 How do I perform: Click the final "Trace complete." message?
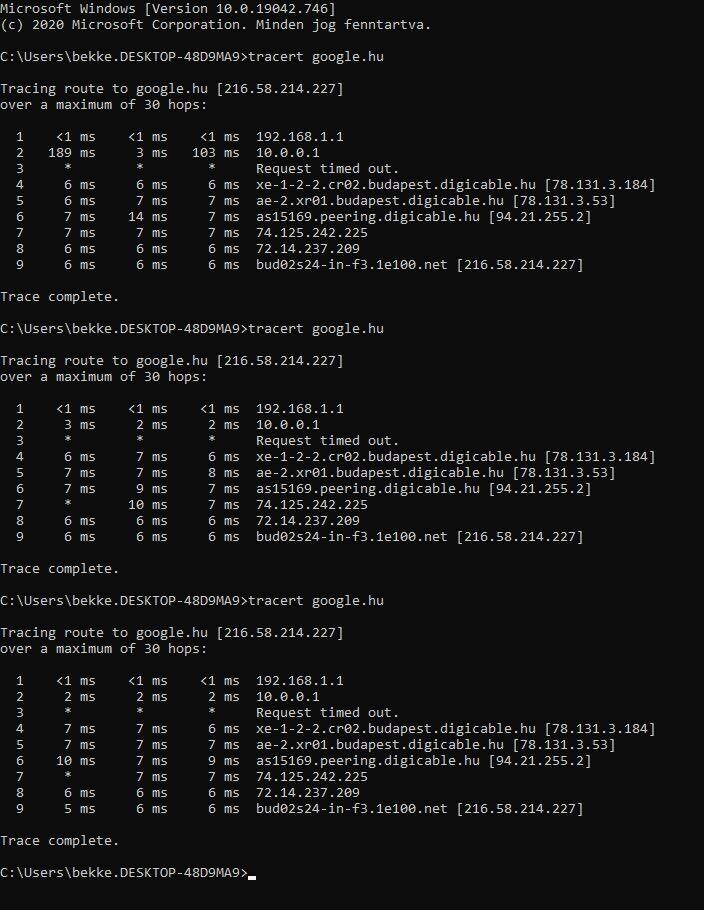pyautogui.click(x=59, y=841)
